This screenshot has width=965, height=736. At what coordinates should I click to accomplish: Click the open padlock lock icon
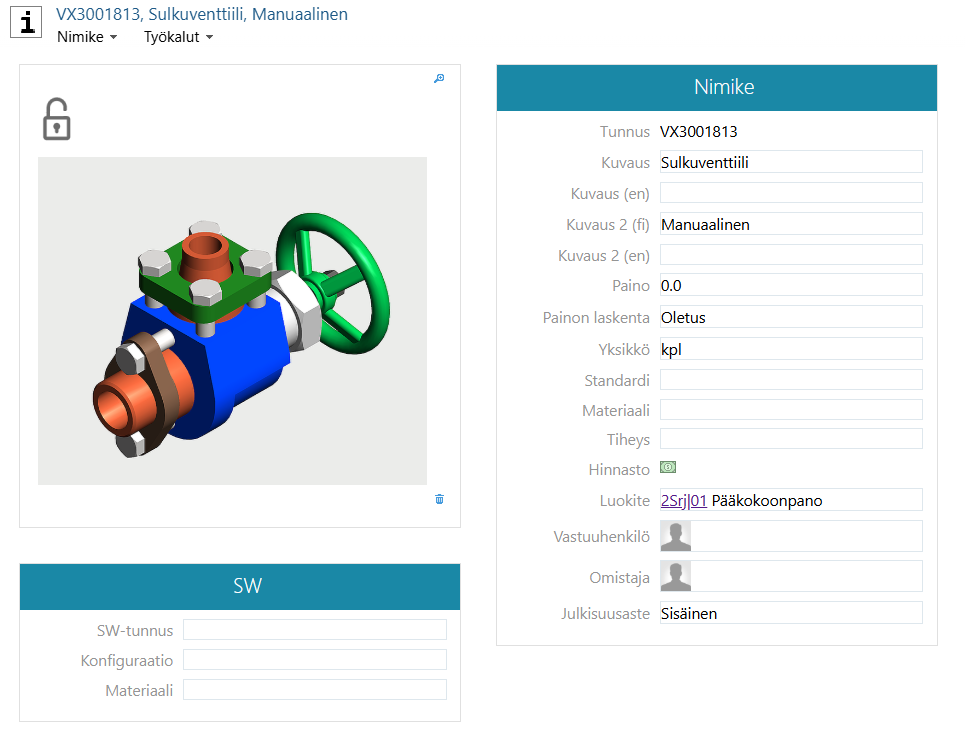coord(57,119)
